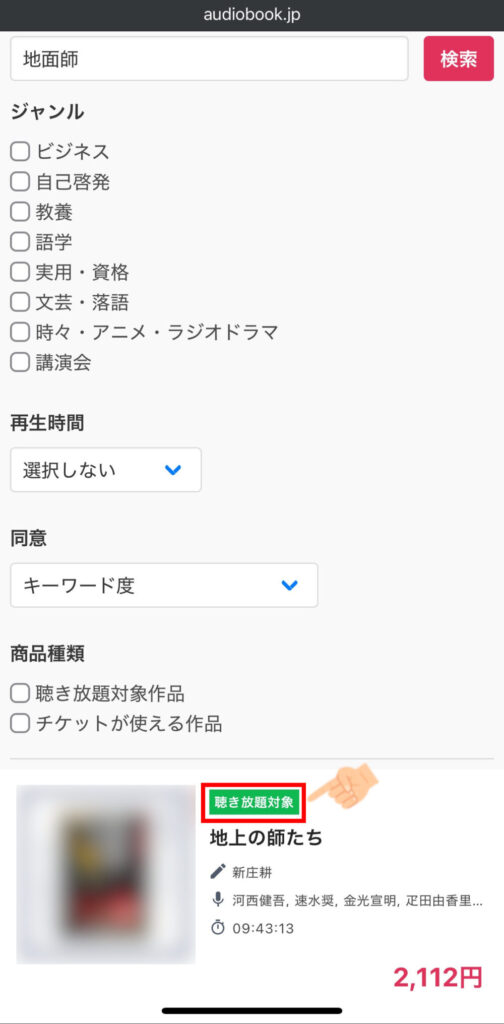Enable the チケットが使える作品 checkbox

click(x=20, y=723)
